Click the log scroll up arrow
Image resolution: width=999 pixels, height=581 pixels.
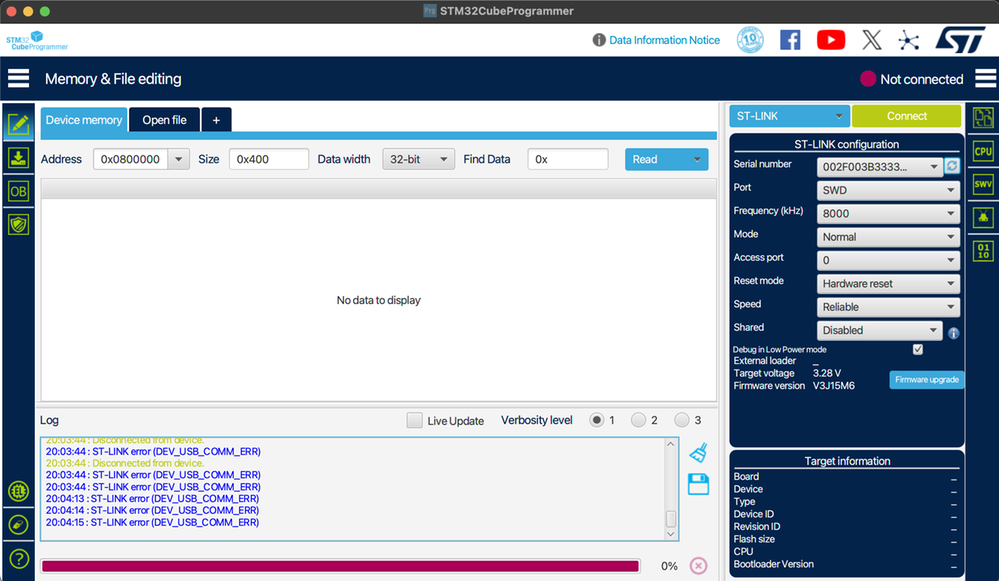click(x=671, y=444)
